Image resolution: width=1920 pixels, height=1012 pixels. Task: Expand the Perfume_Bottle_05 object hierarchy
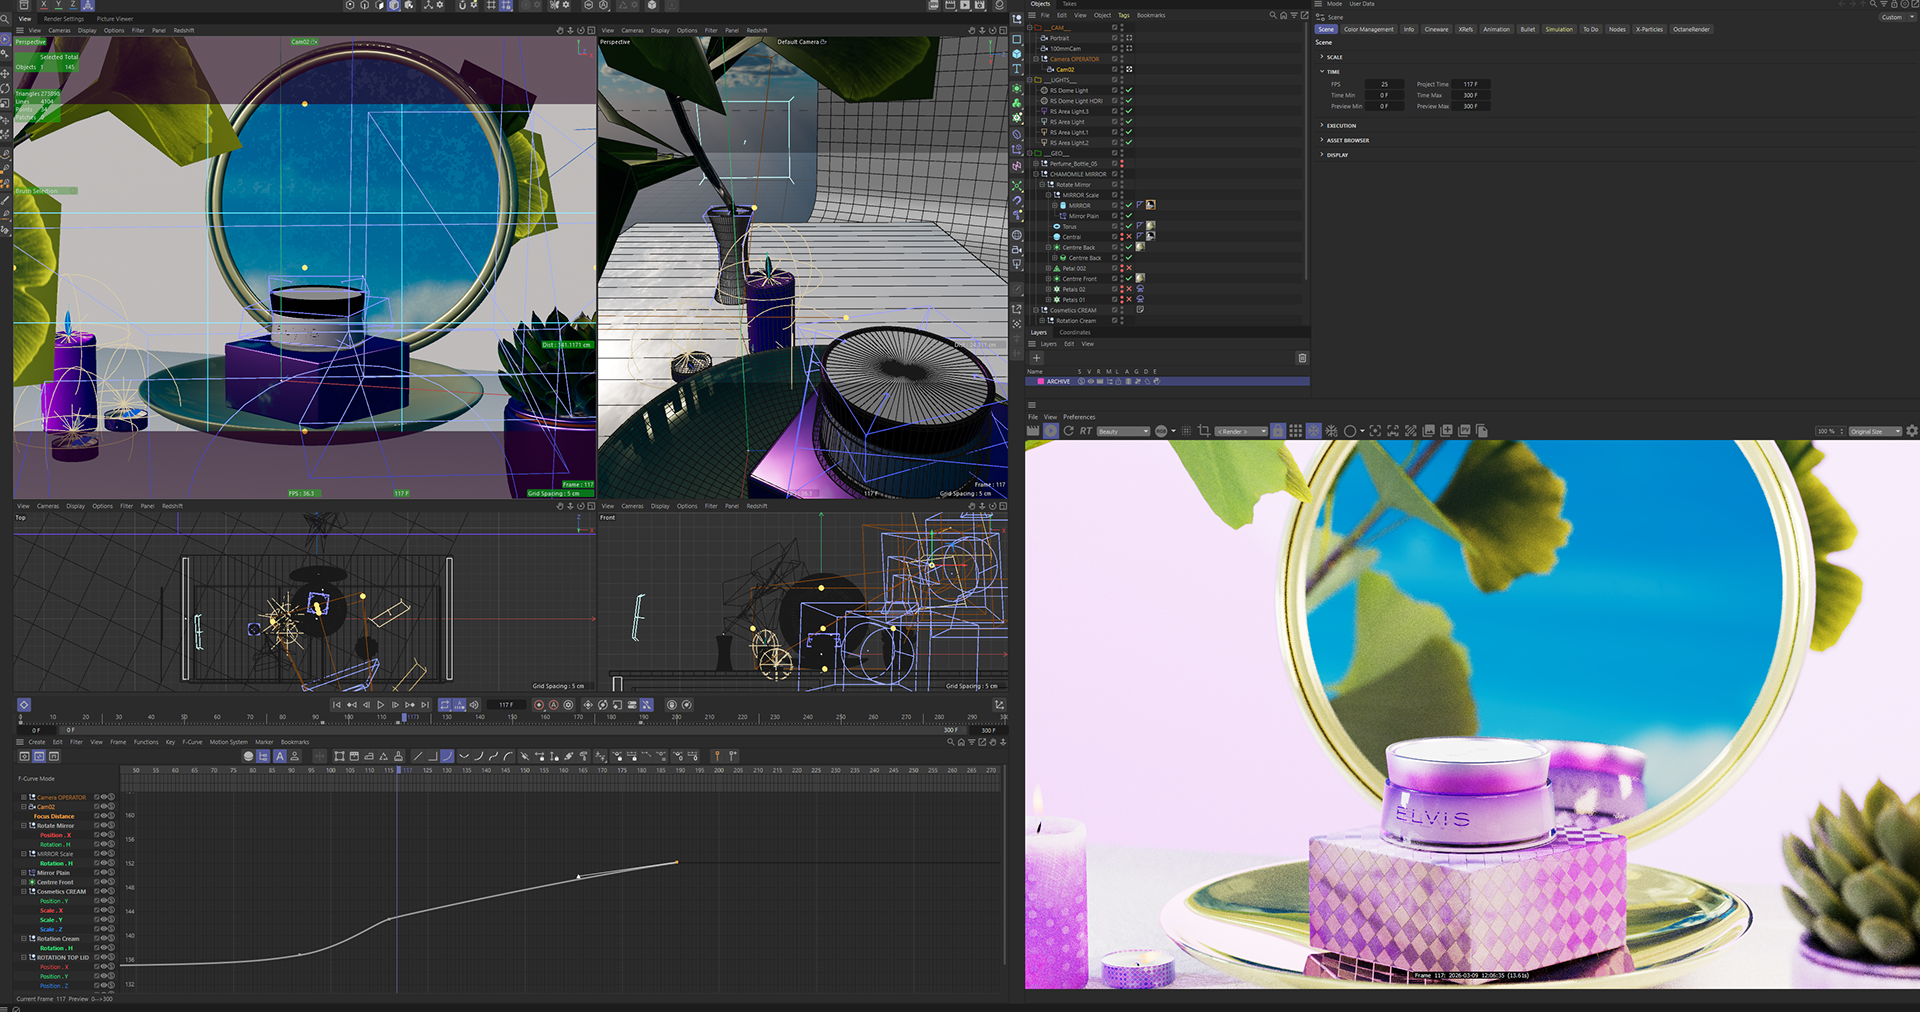[x=1036, y=163]
